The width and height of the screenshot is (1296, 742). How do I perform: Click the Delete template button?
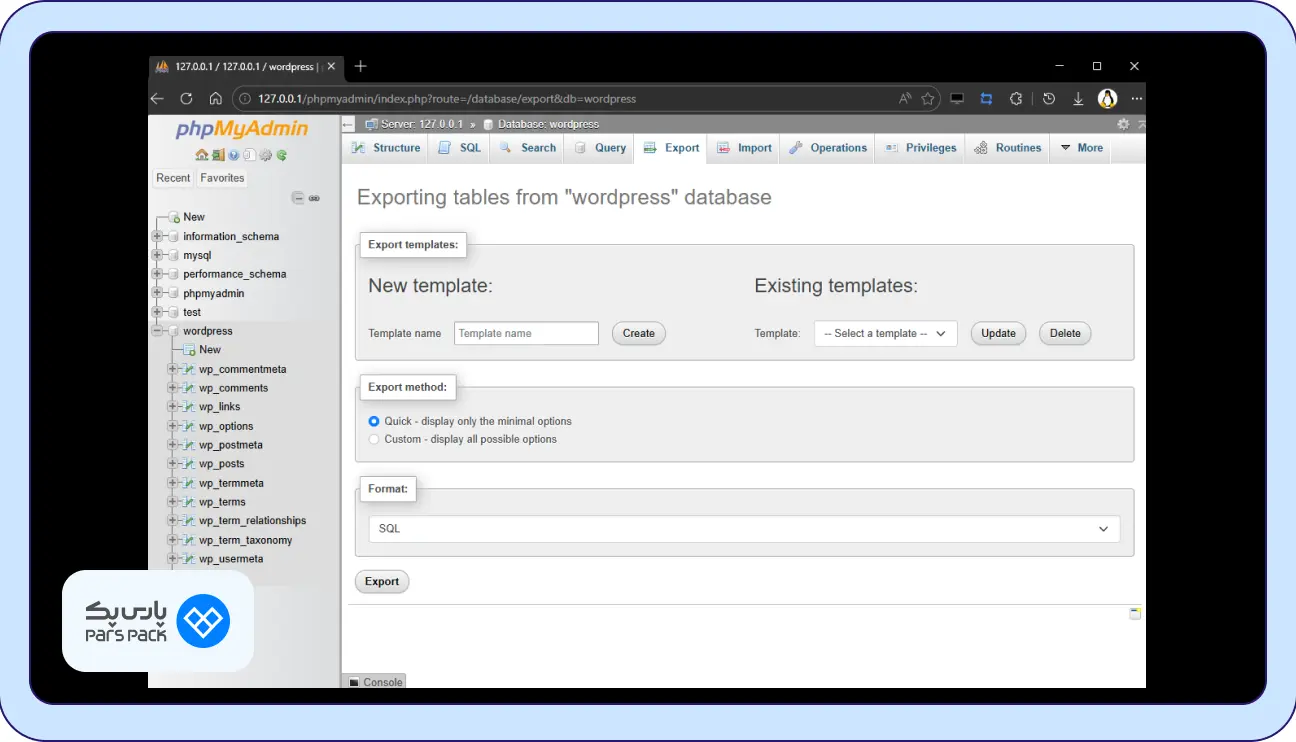pos(1065,333)
